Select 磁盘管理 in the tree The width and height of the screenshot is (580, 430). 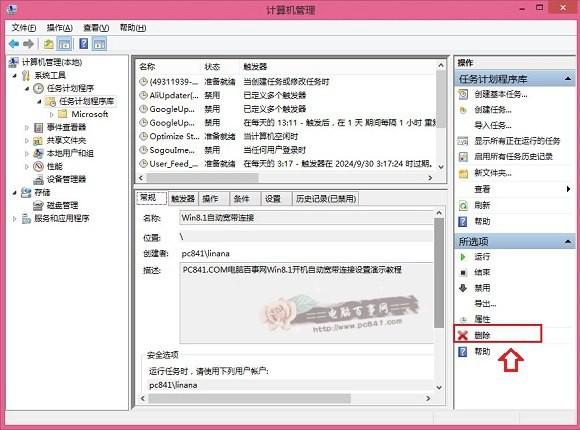pyautogui.click(x=62, y=205)
